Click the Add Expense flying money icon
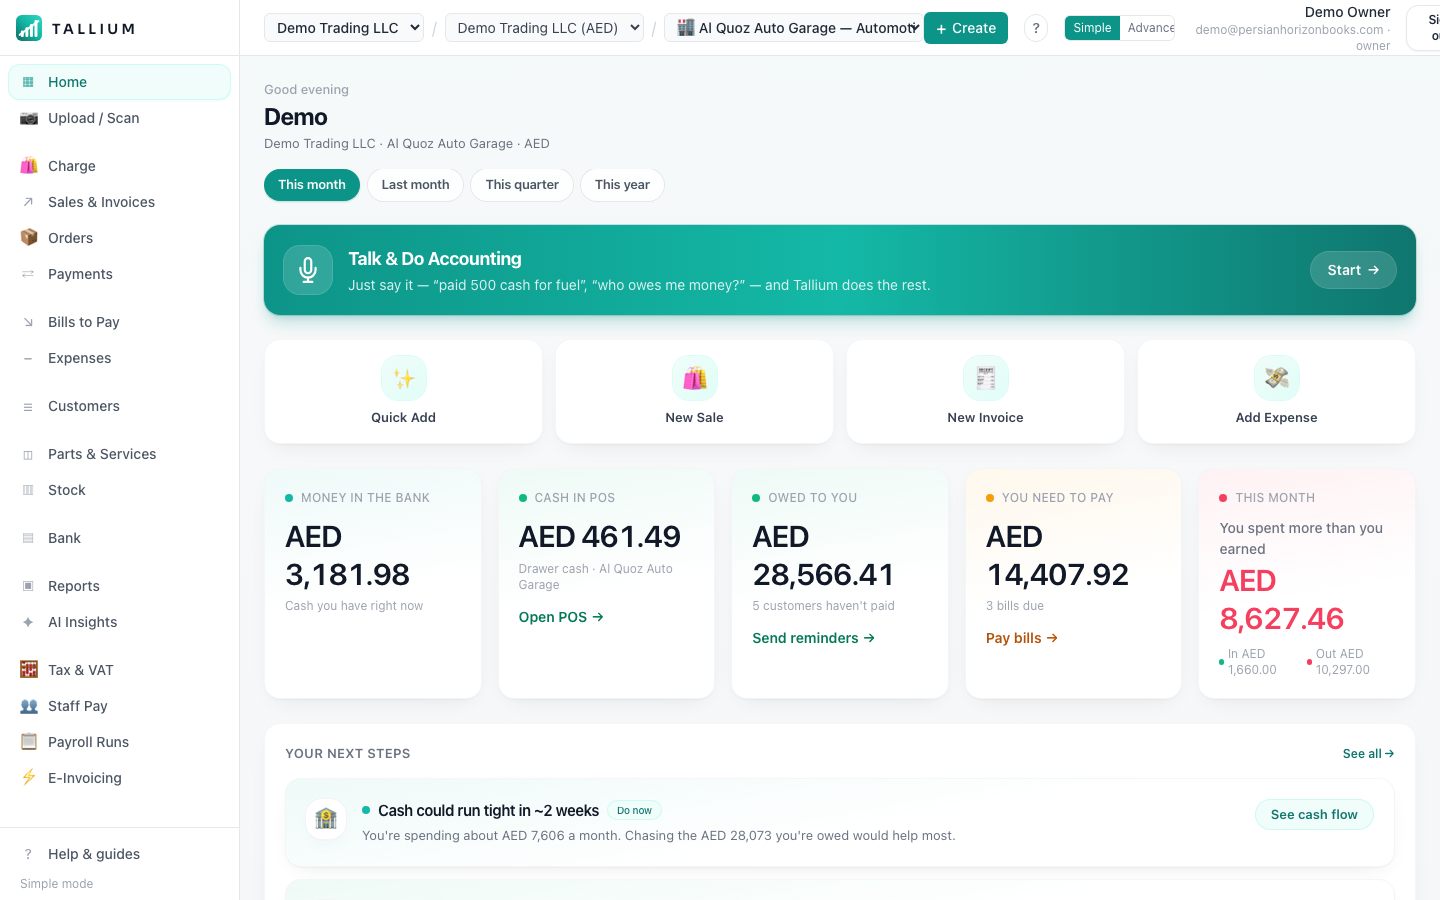The image size is (1440, 900). [1277, 378]
